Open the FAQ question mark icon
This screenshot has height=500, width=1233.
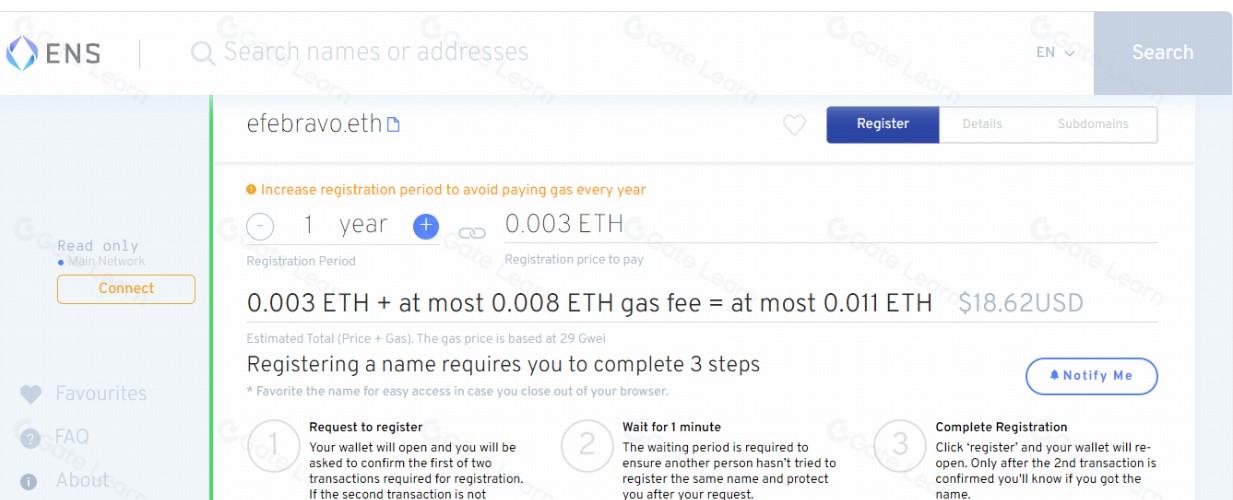pyautogui.click(x=30, y=438)
